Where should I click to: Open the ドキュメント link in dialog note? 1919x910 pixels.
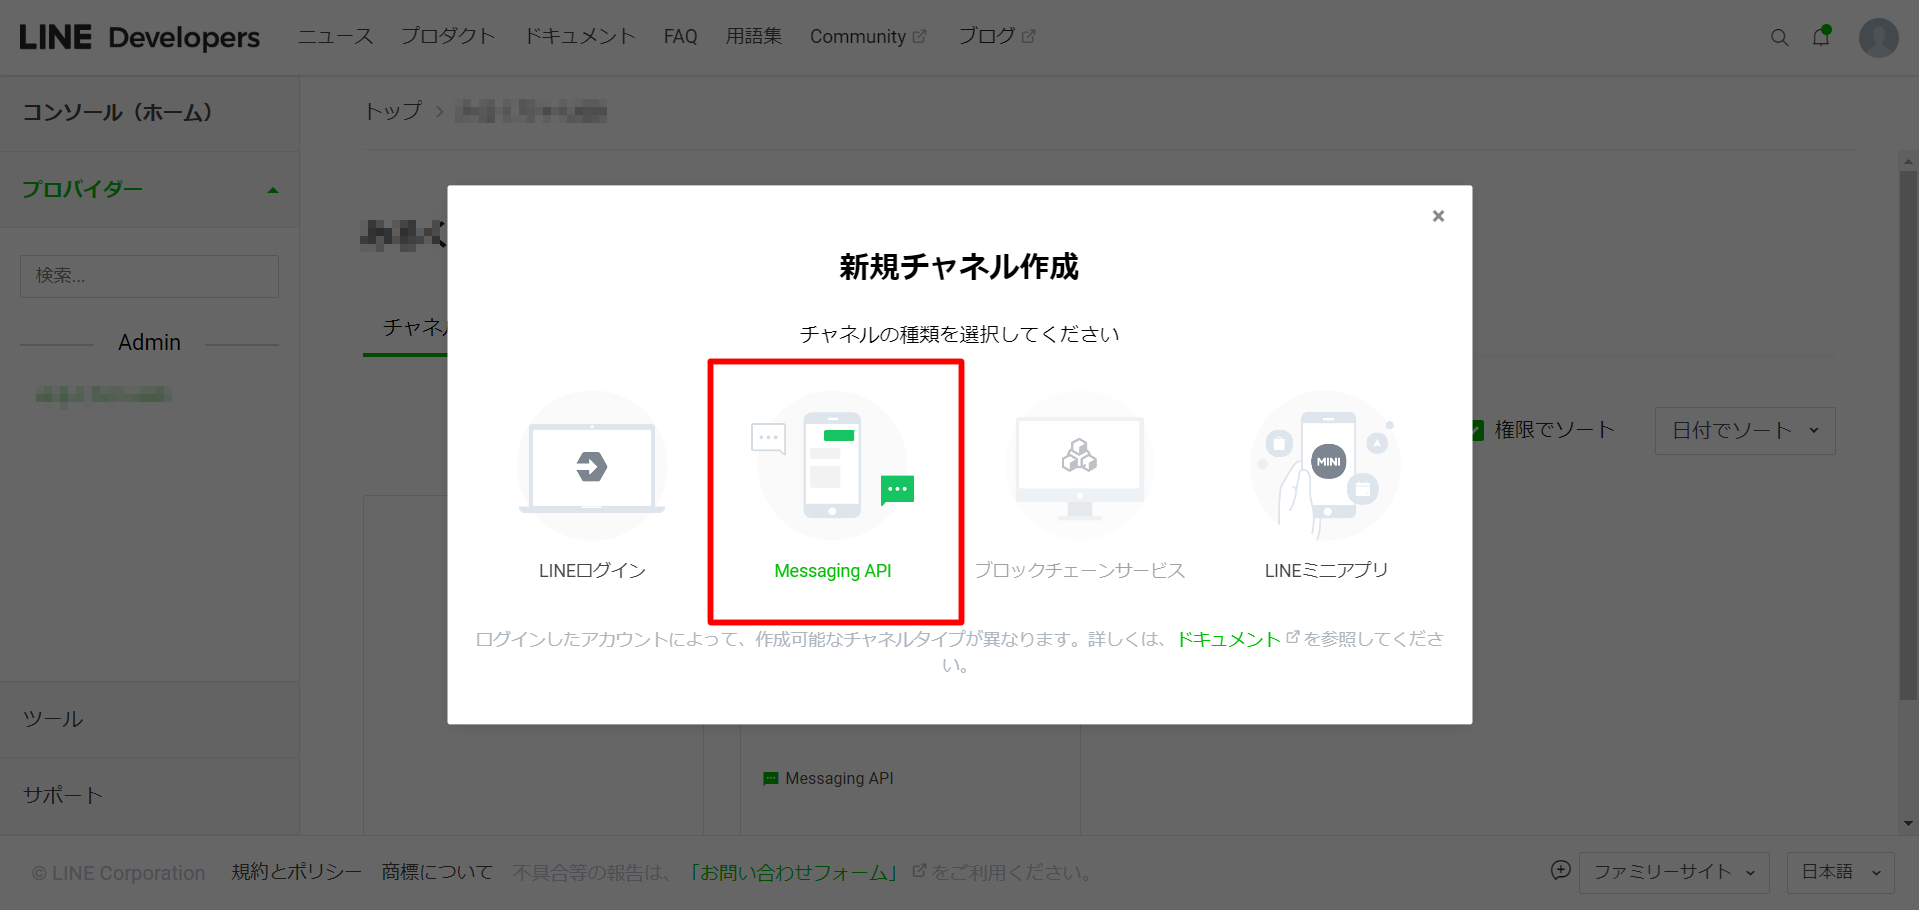pyautogui.click(x=1229, y=639)
